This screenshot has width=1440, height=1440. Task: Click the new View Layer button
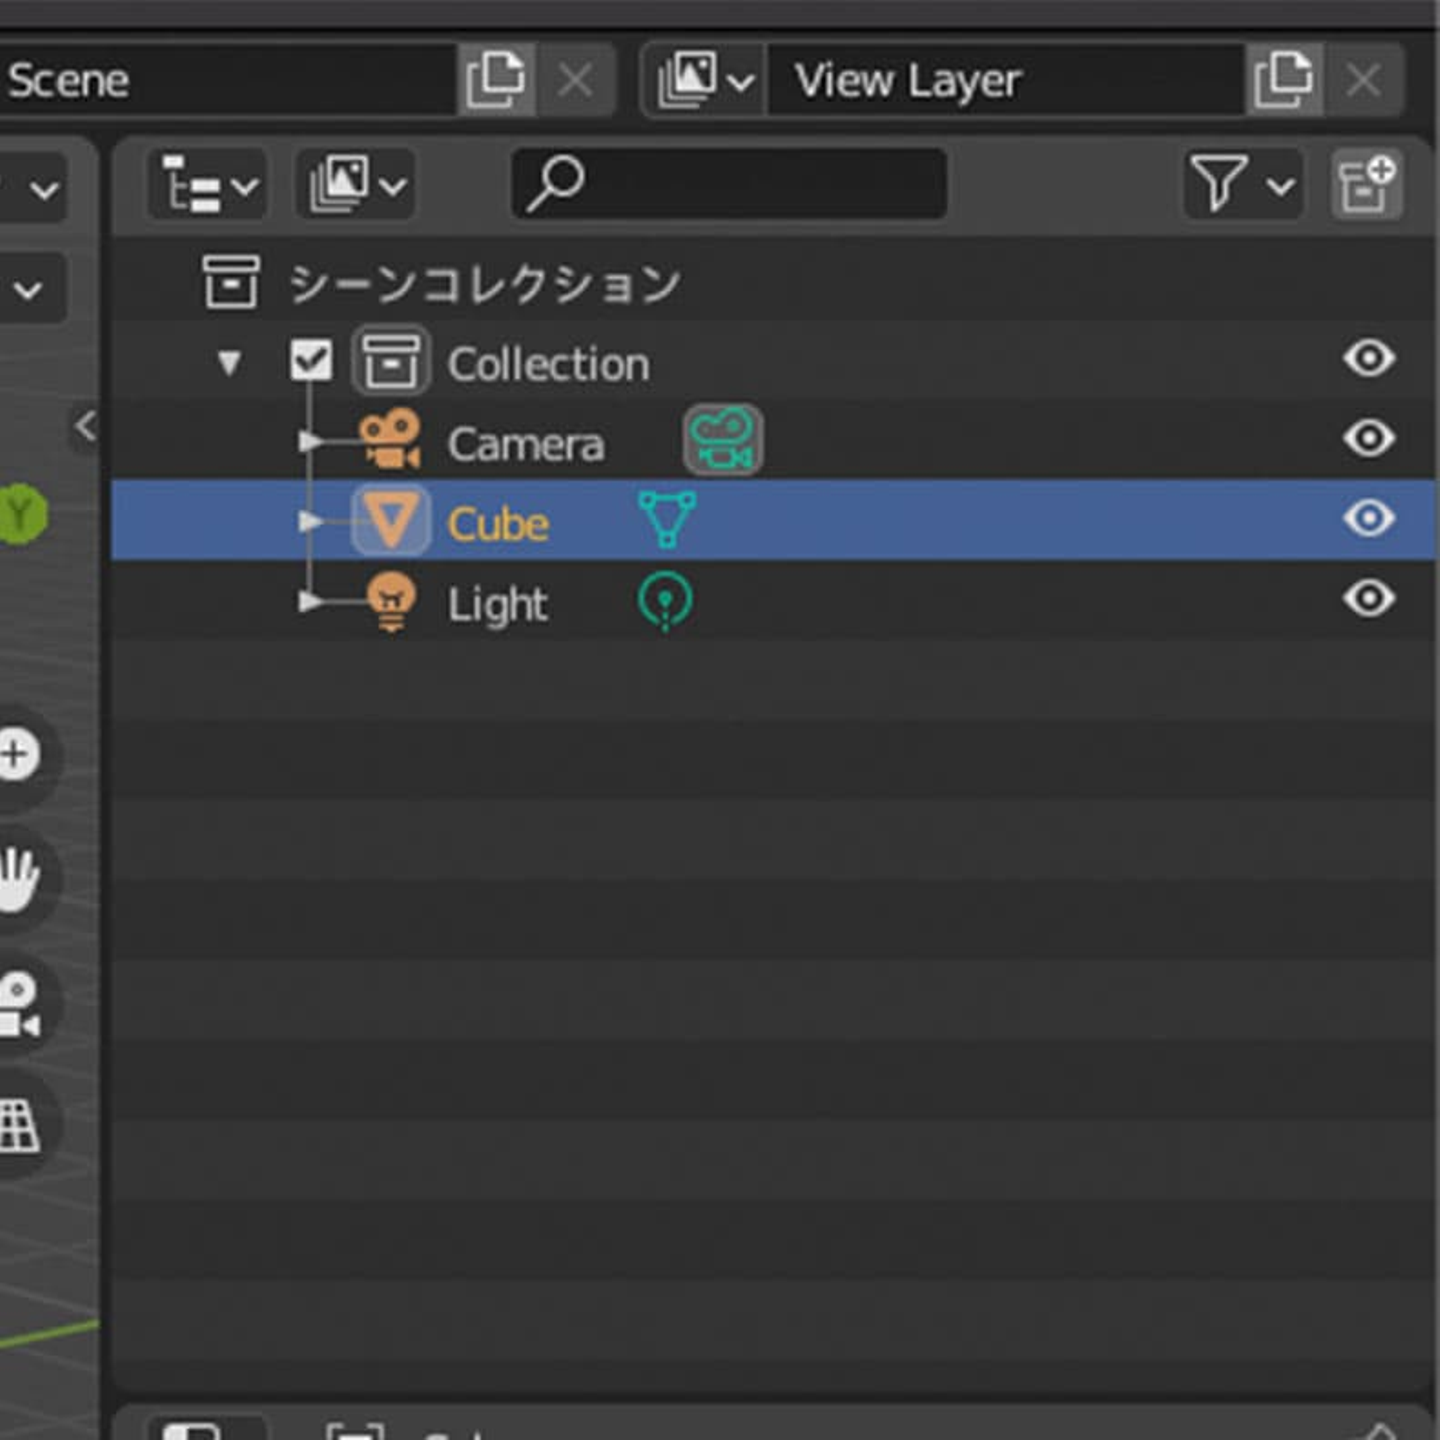1283,80
